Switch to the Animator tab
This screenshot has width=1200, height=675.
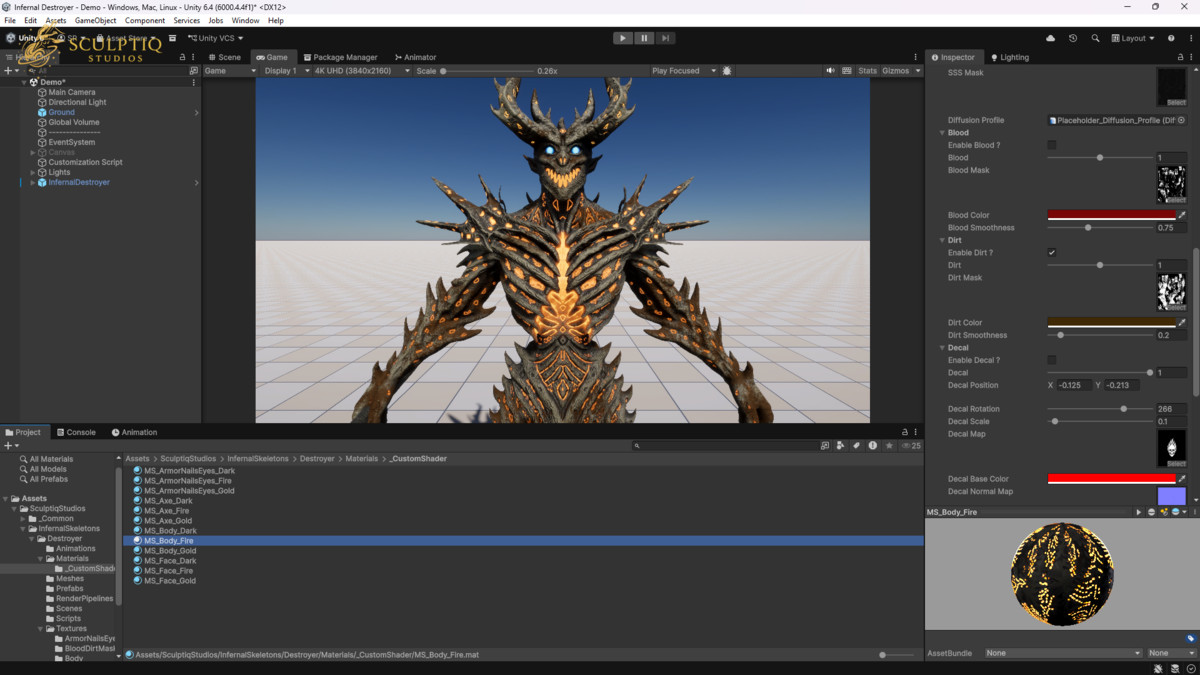click(x=415, y=57)
